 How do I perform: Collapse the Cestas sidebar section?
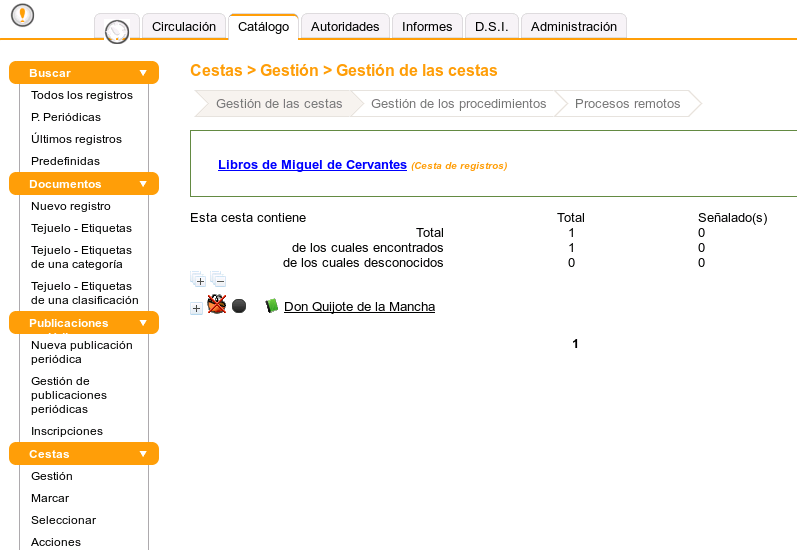pyautogui.click(x=143, y=454)
